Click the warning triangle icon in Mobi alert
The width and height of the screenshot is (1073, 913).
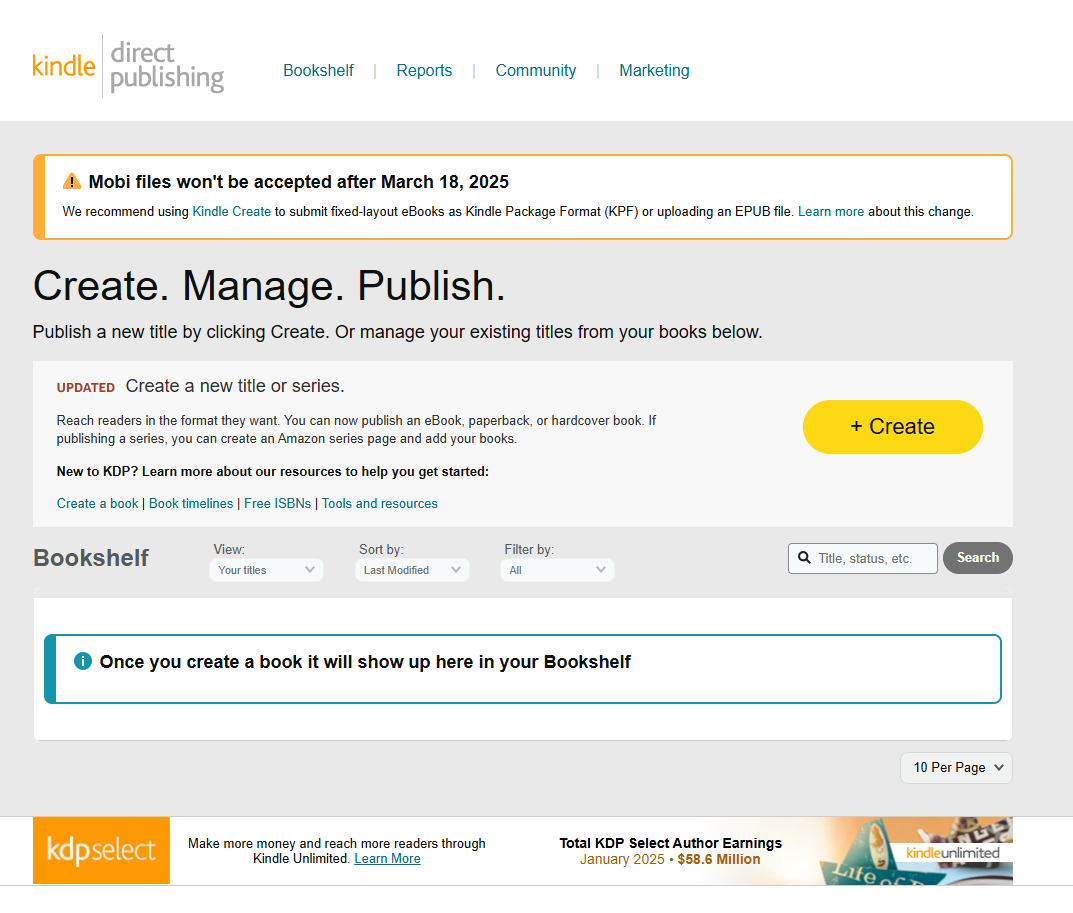click(72, 181)
